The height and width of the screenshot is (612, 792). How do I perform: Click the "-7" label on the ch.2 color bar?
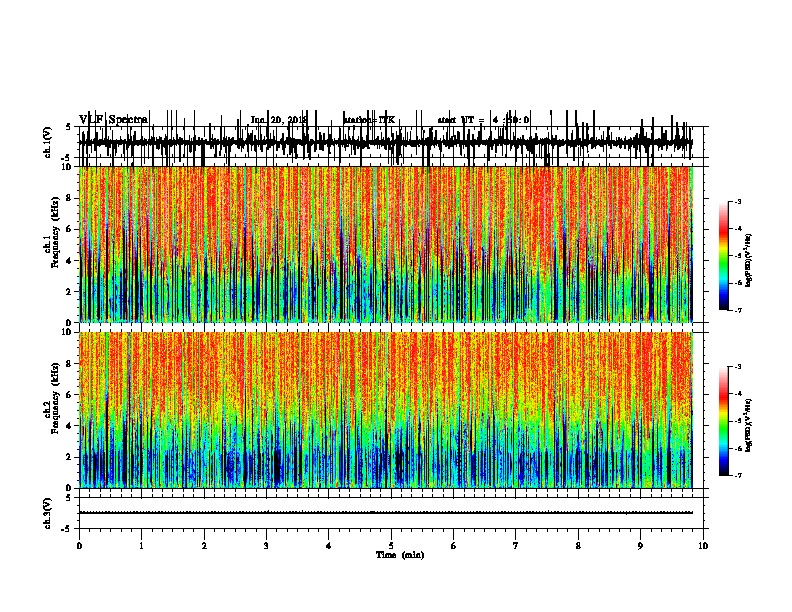pos(738,476)
